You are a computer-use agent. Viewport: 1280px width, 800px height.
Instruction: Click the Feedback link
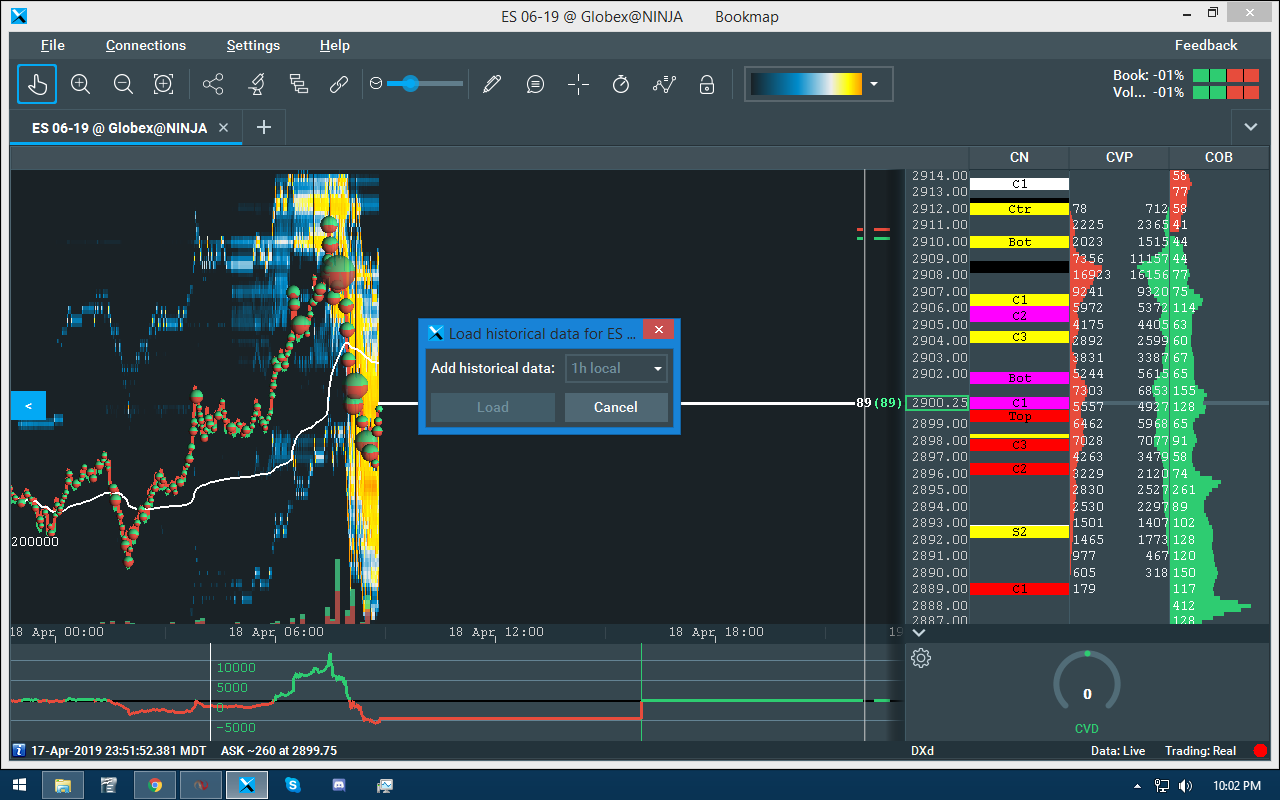pyautogui.click(x=1206, y=45)
